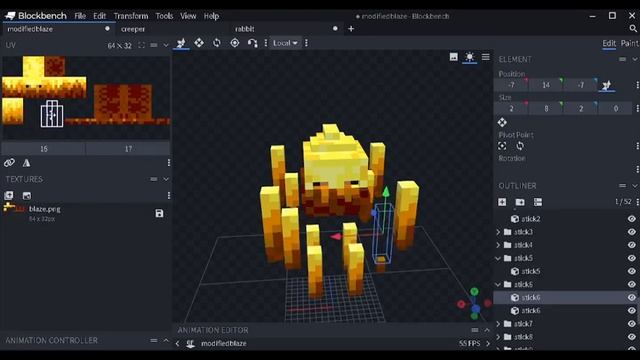Viewport: 640px width, 360px height.
Task: Import a texture in Textures panel
Action: tap(9, 196)
